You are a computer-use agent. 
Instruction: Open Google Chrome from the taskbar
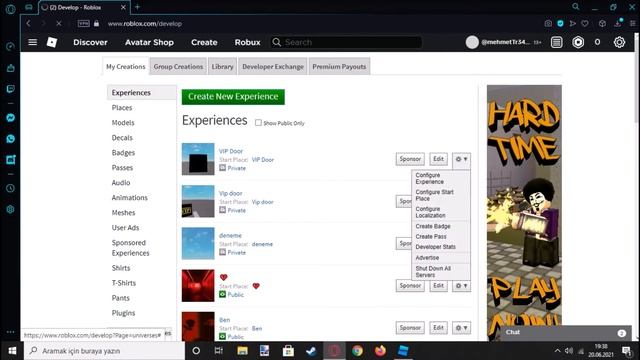pos(357,351)
